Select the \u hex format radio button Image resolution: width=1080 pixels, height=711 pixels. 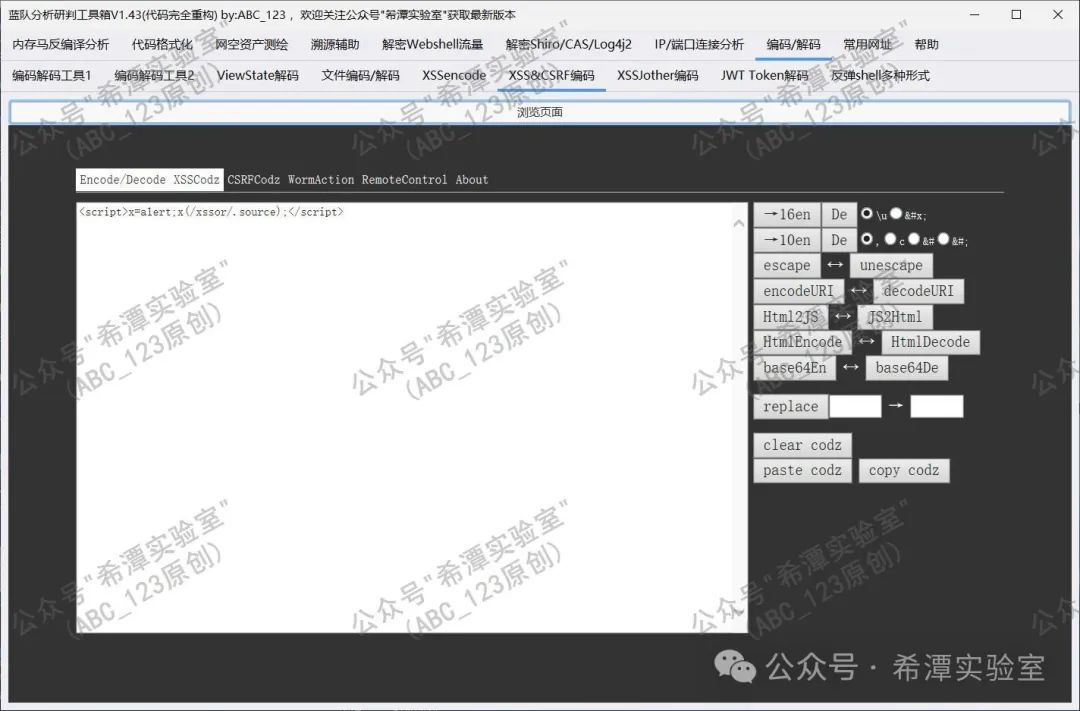tap(866, 214)
